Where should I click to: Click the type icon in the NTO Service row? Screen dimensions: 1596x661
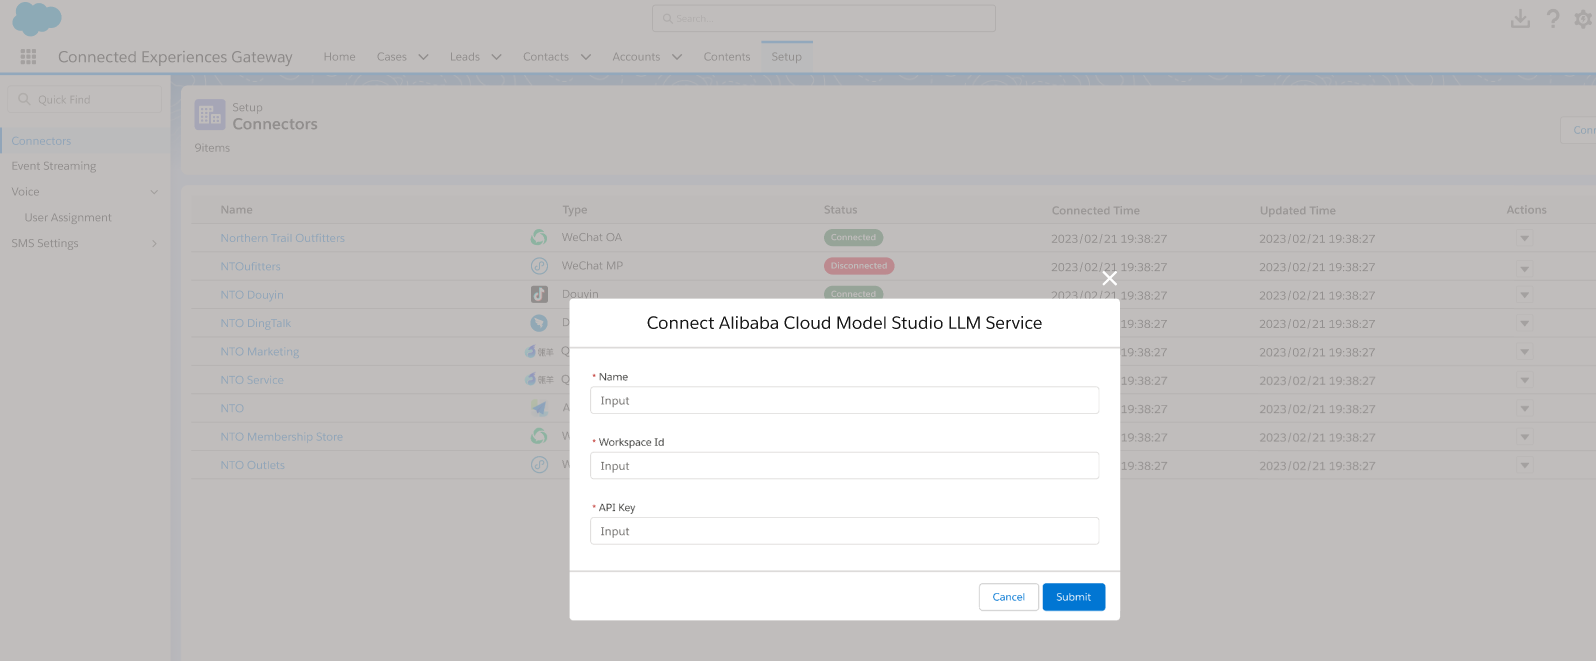coord(539,380)
